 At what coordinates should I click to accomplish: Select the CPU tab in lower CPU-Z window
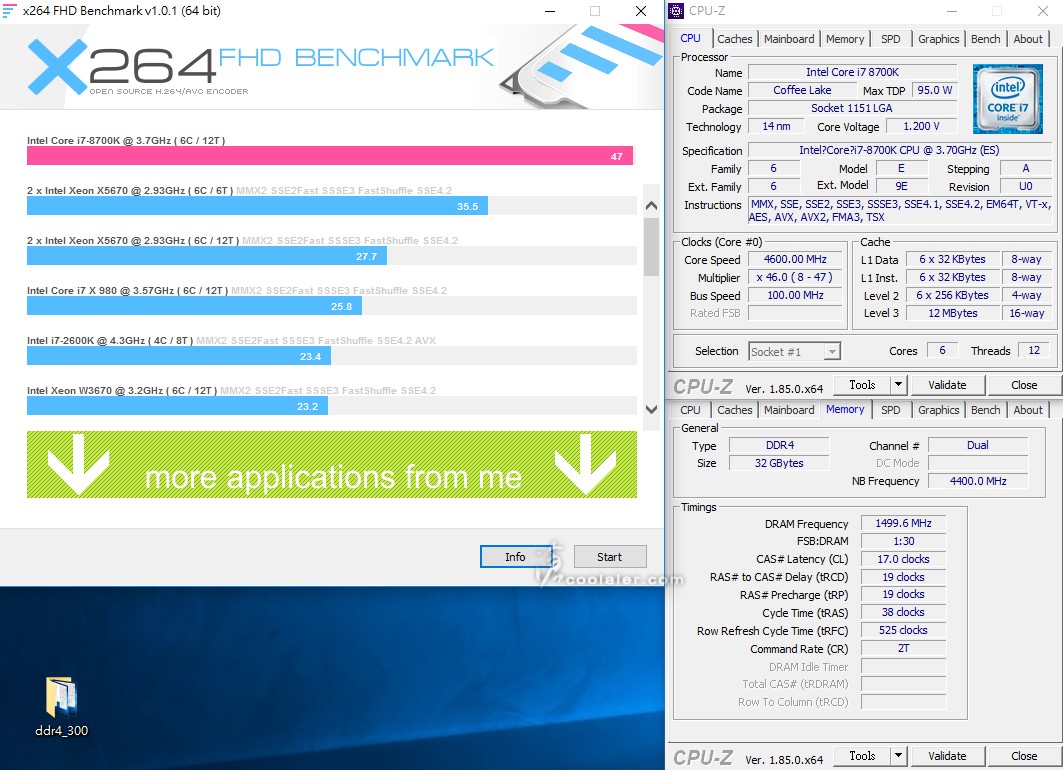coord(690,410)
